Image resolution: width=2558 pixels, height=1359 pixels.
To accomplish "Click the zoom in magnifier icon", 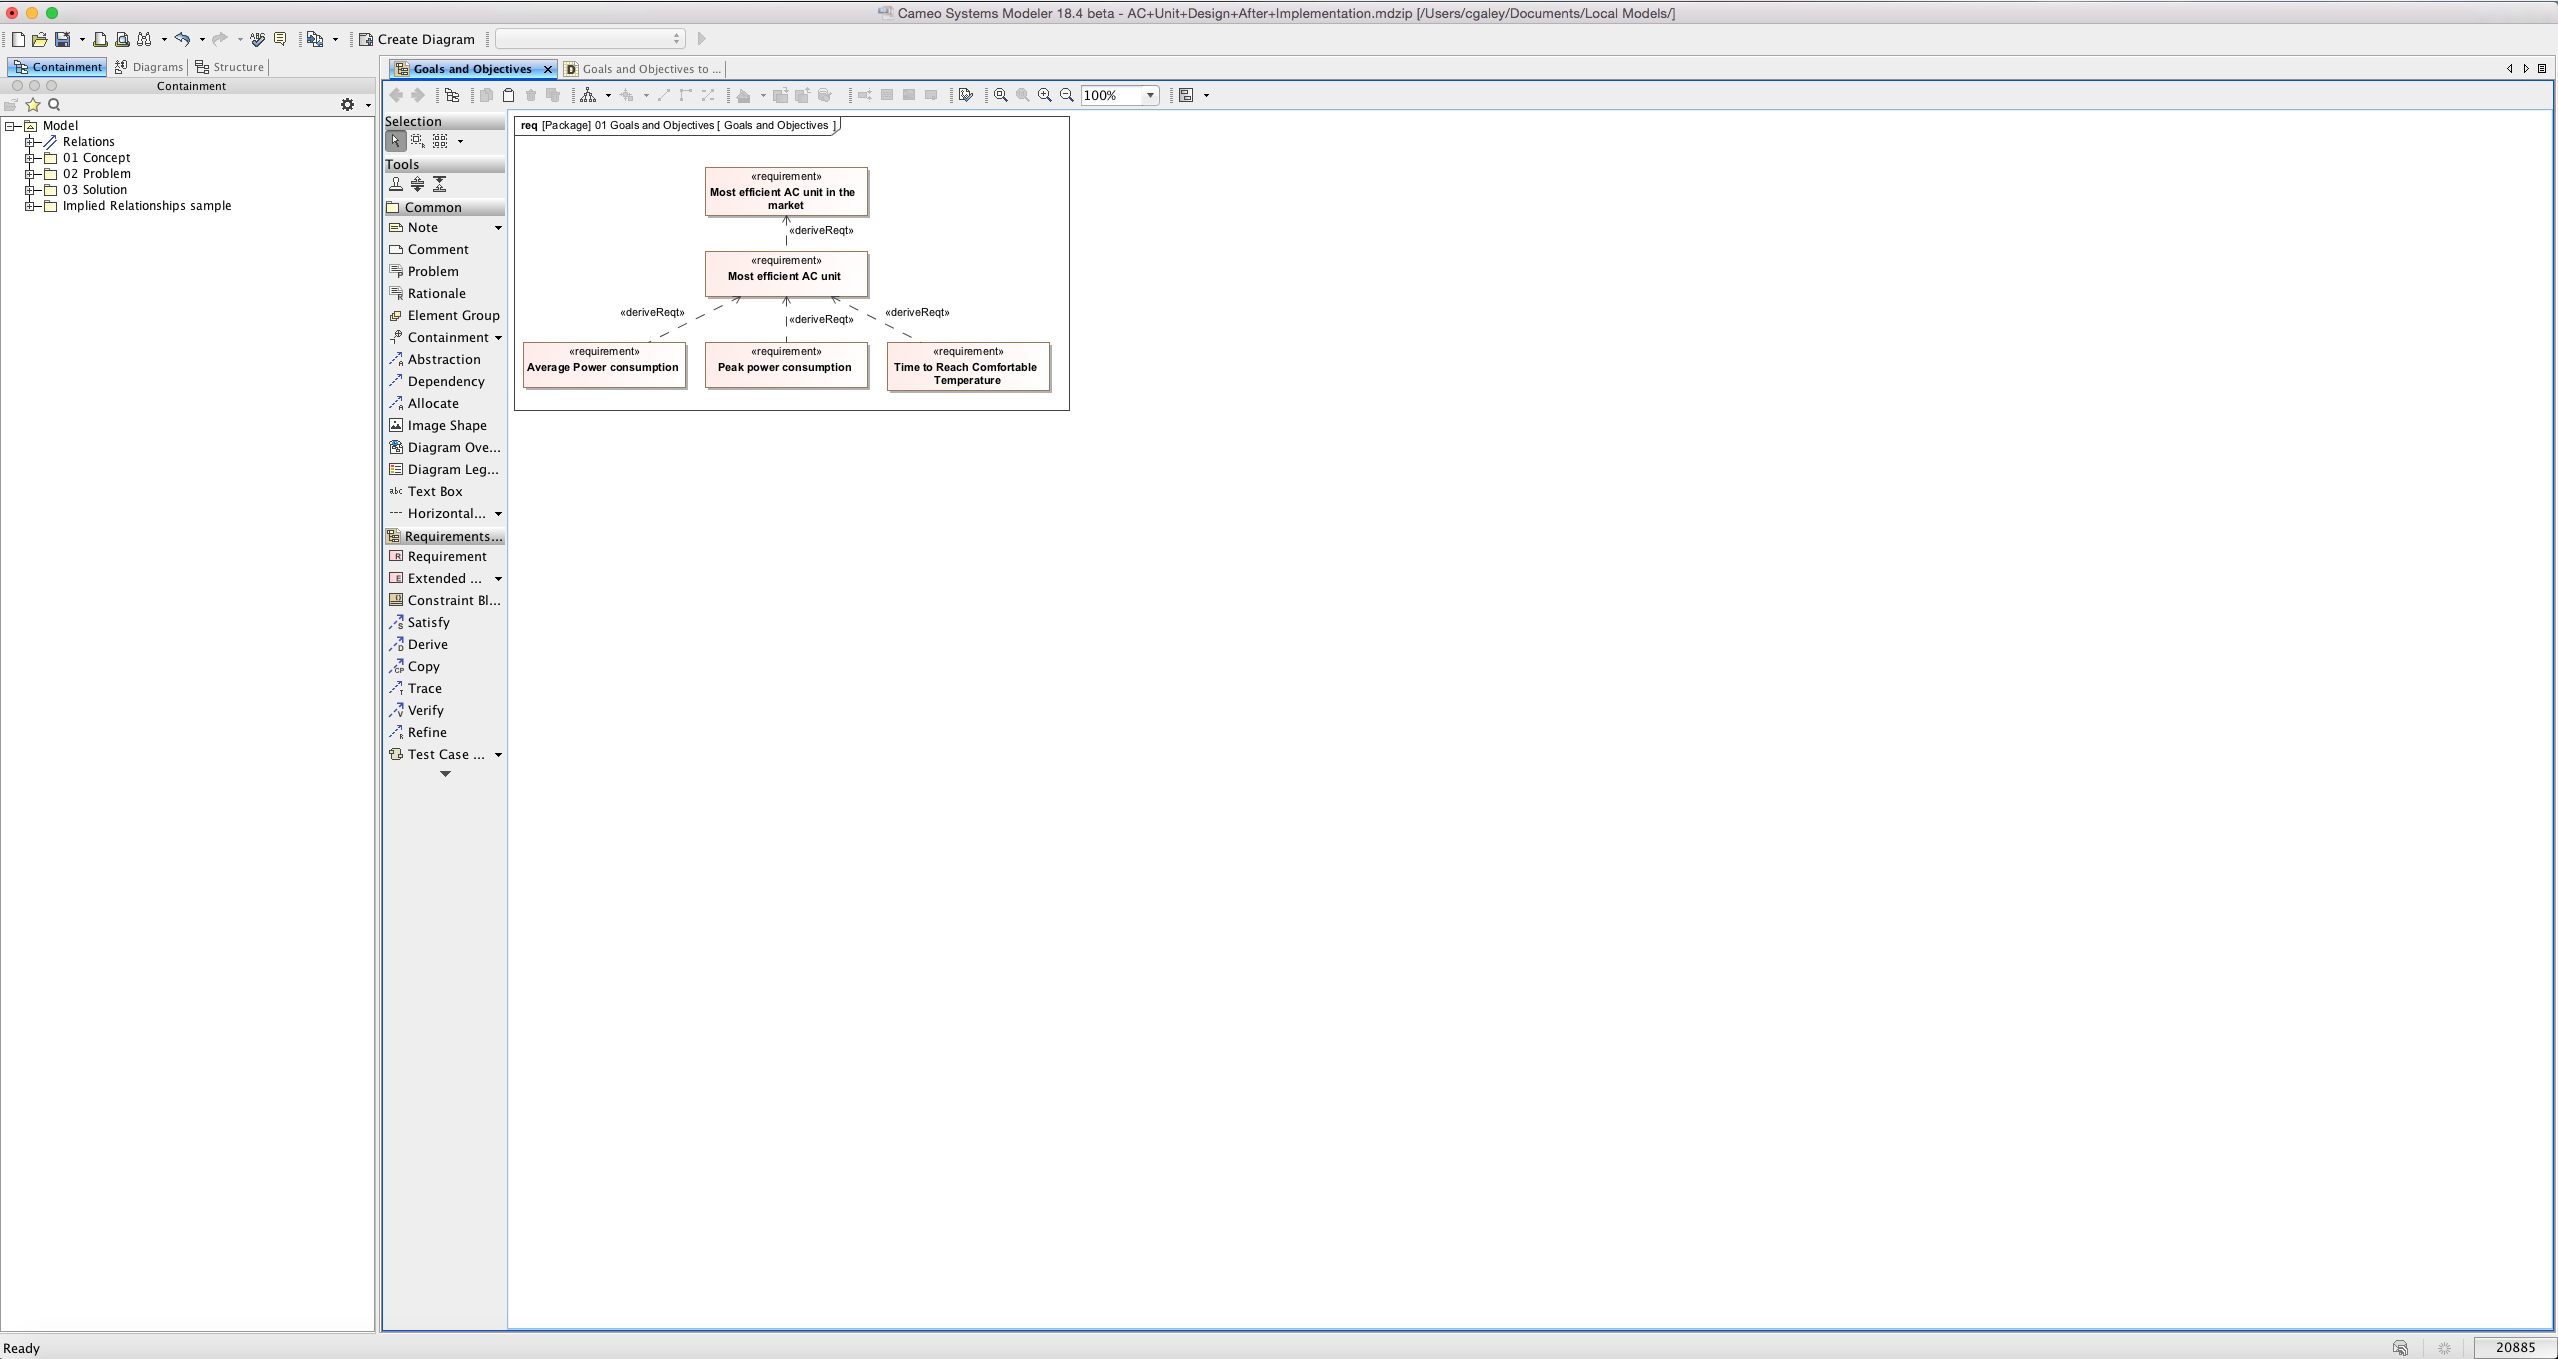I will click(x=1045, y=95).
